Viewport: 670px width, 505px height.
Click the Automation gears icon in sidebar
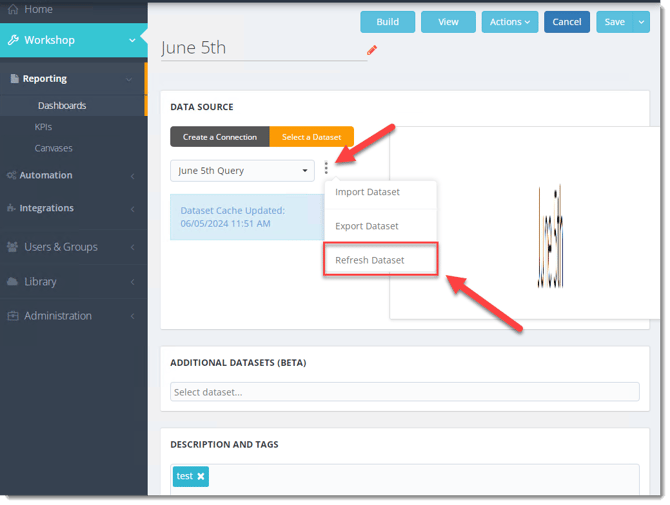pos(12,175)
